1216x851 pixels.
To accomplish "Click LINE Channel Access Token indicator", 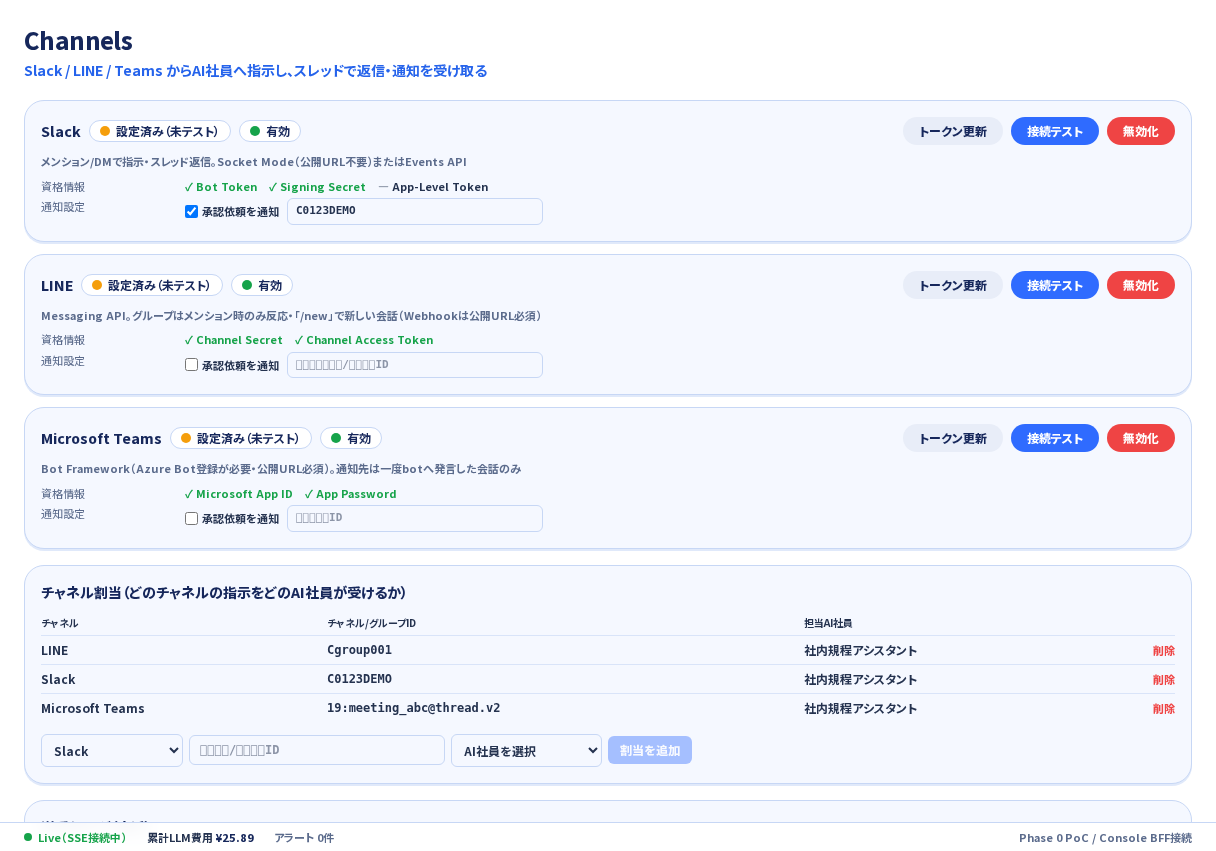I will (364, 340).
